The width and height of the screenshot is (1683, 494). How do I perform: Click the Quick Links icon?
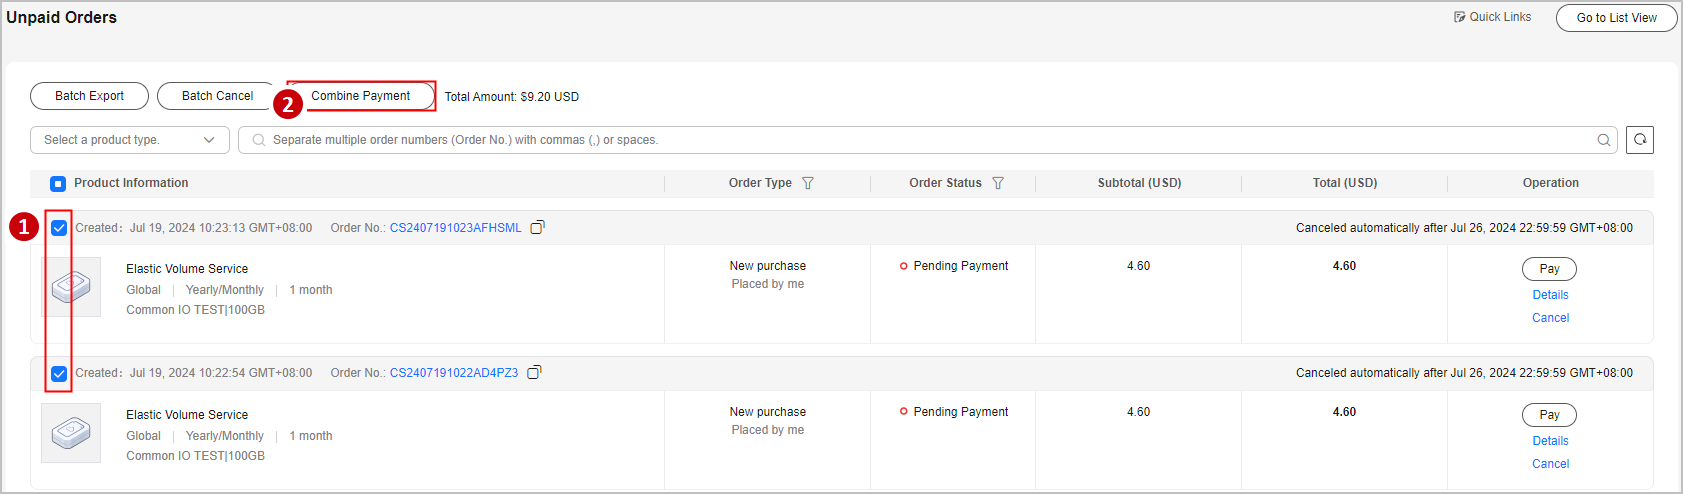[x=1460, y=17]
